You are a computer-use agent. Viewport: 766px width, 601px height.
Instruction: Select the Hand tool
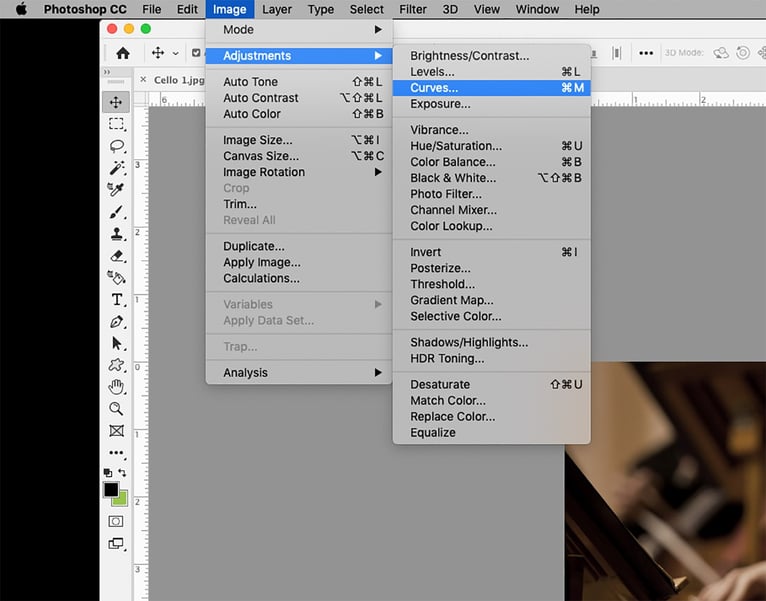pyautogui.click(x=116, y=387)
